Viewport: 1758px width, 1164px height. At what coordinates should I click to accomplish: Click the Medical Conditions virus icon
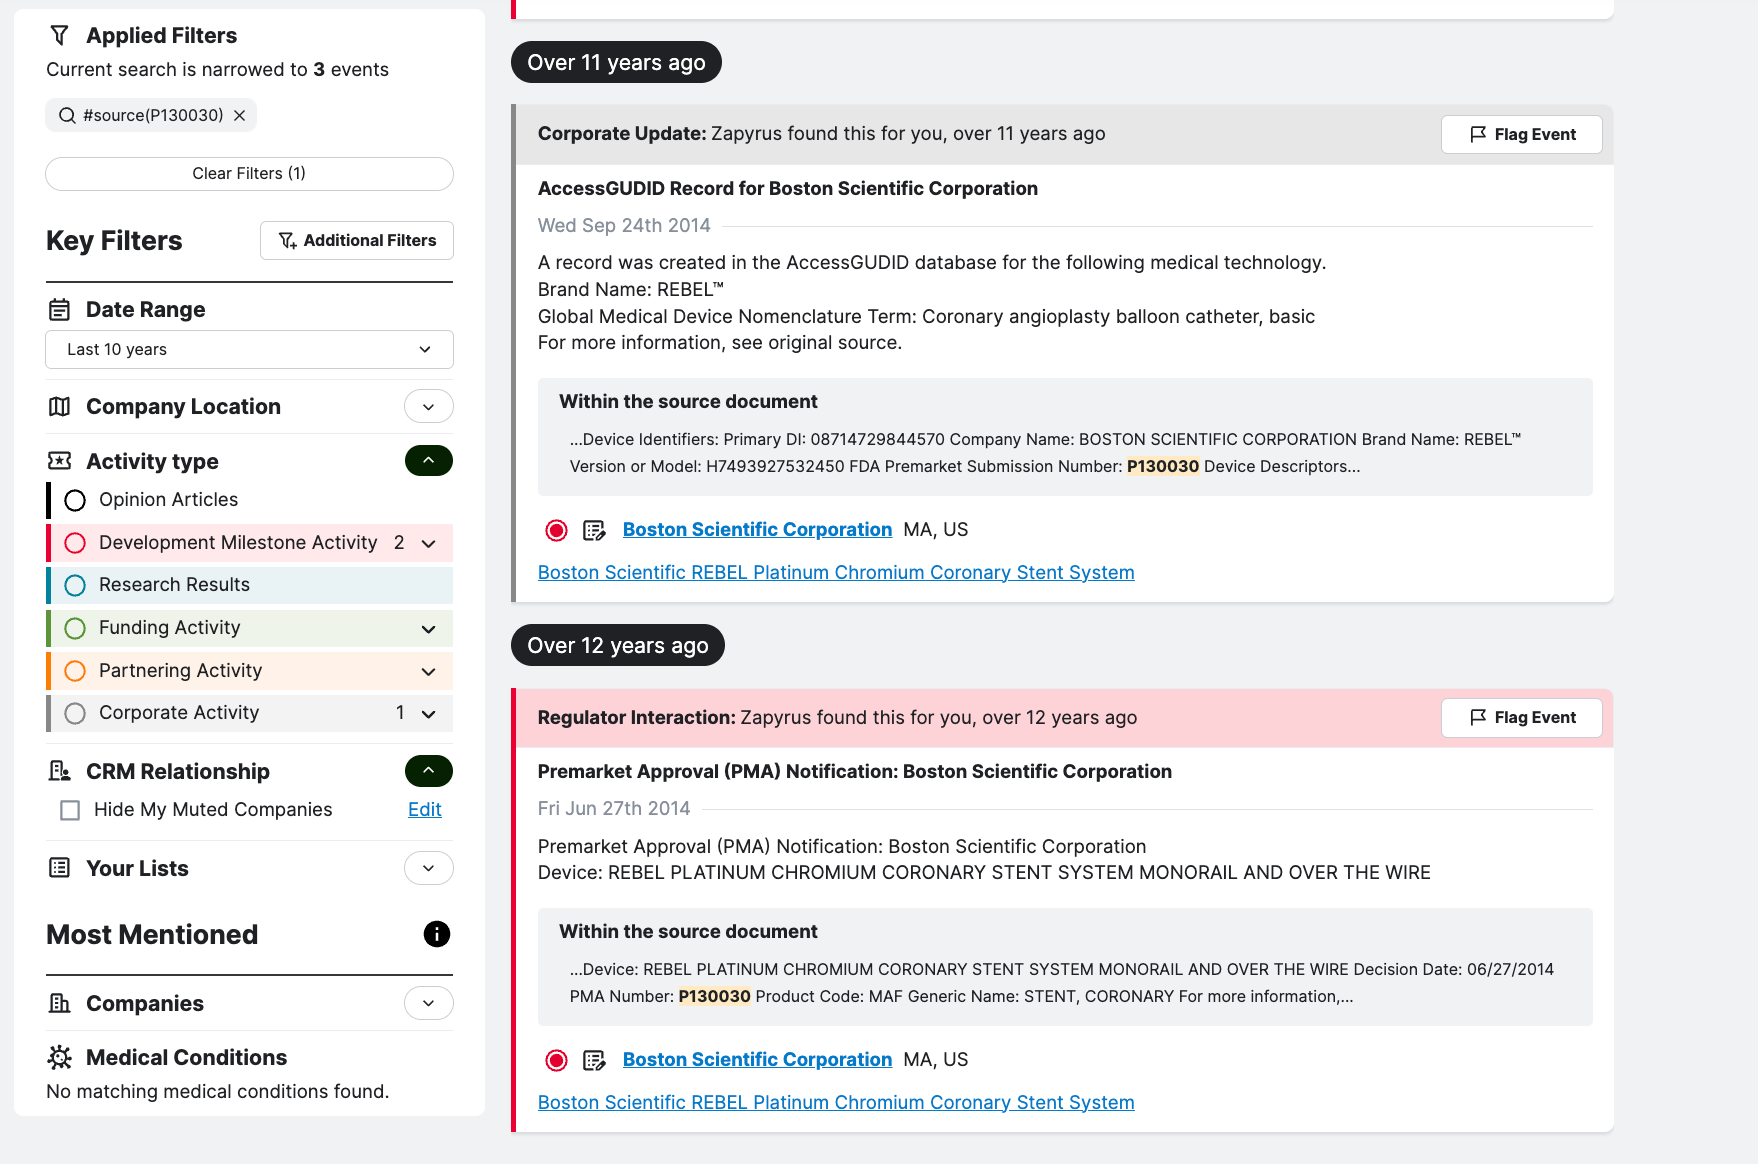tap(60, 1058)
